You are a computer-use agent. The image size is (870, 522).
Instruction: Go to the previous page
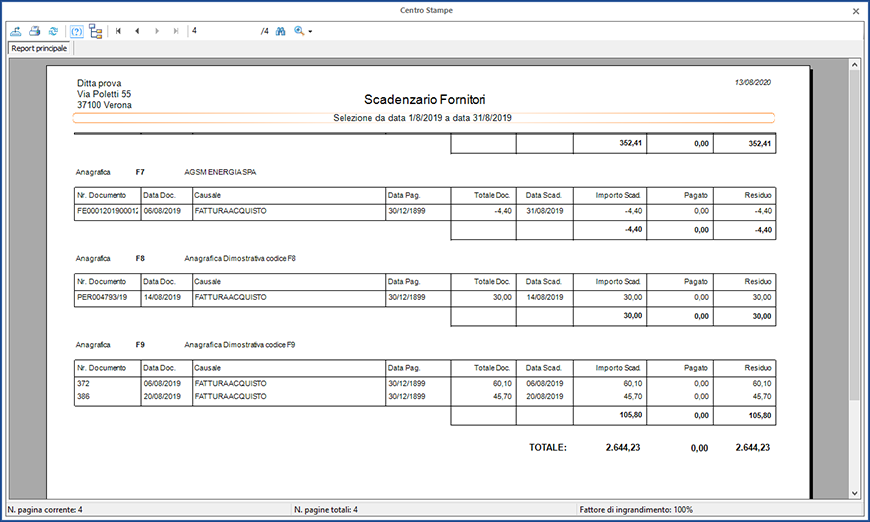click(x=138, y=31)
